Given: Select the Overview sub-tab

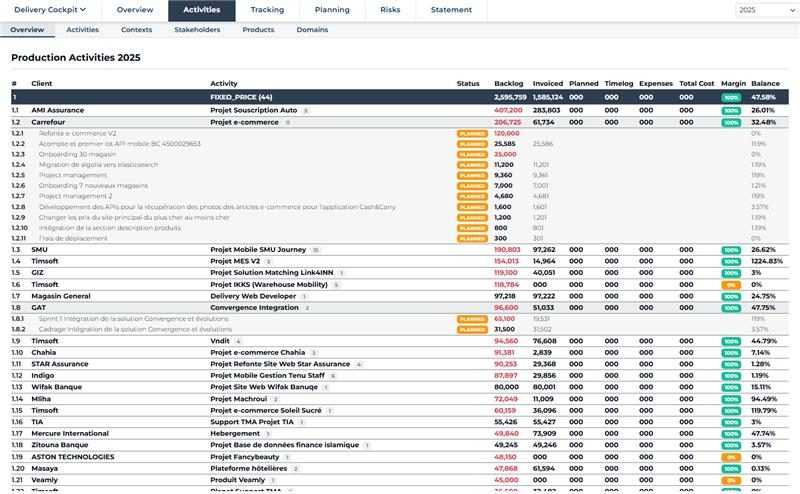Looking at the screenshot, I should (27, 30).
